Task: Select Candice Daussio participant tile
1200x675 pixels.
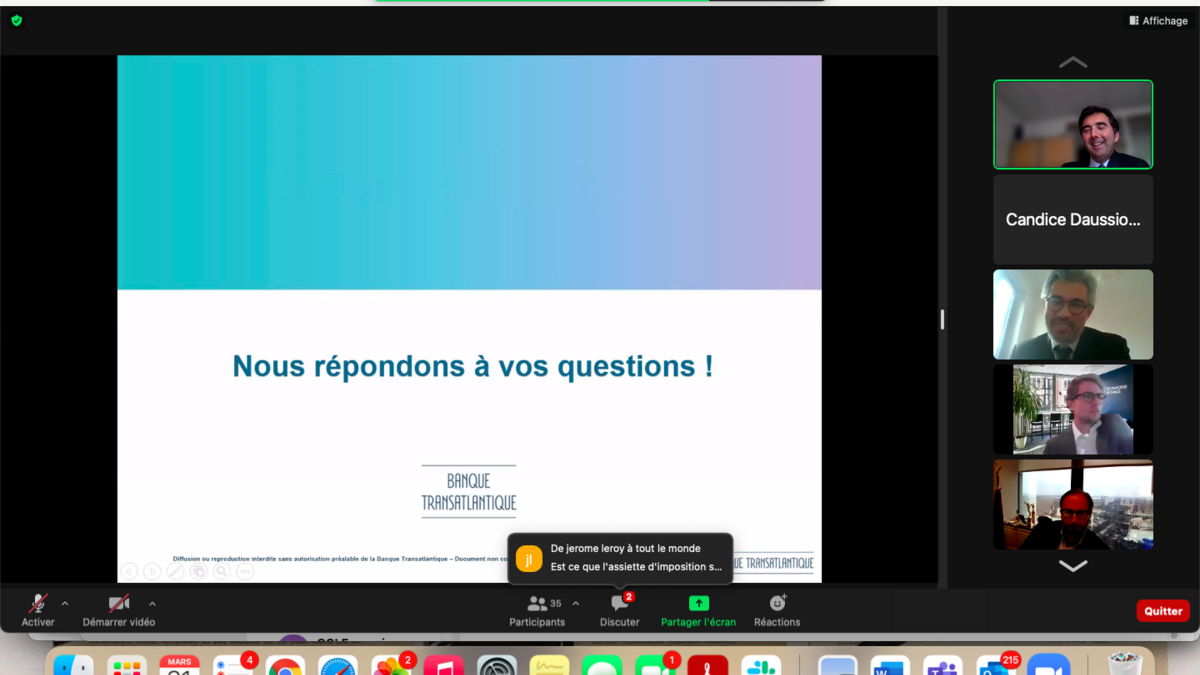Action: [1073, 220]
